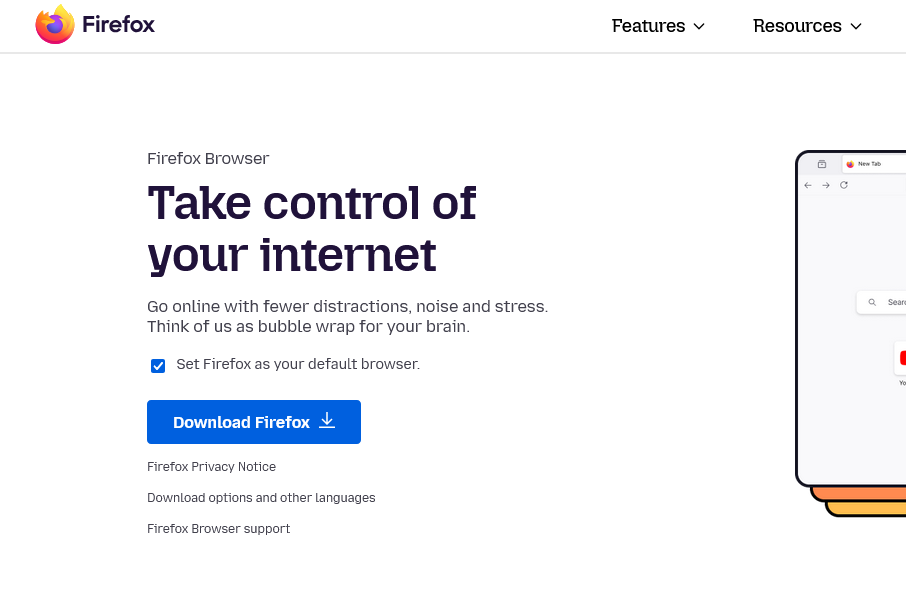The image size is (906, 604).
Task: Expand the Features chevron
Action: coord(699,26)
